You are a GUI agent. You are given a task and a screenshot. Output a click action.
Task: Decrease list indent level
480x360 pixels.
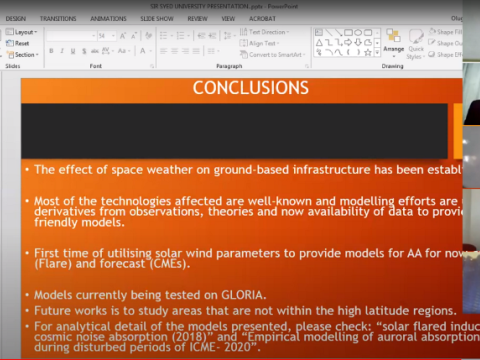(x=201, y=36)
